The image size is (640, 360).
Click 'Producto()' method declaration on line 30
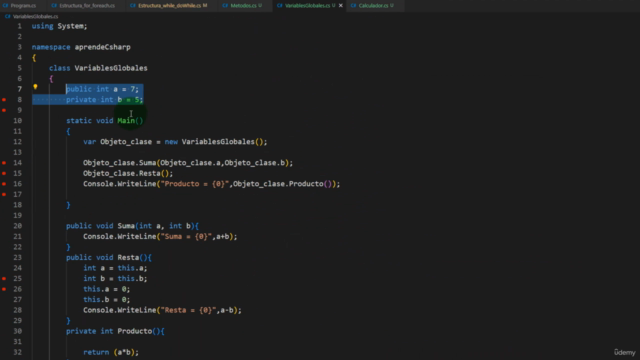(139, 331)
